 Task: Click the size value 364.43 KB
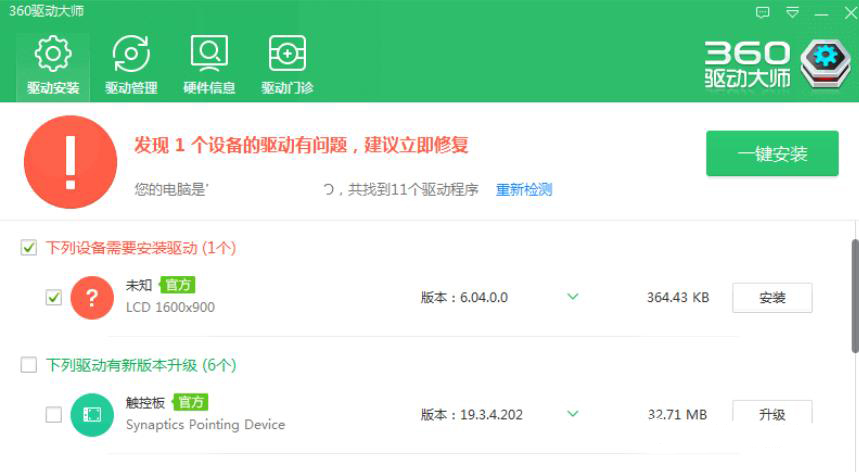678,298
